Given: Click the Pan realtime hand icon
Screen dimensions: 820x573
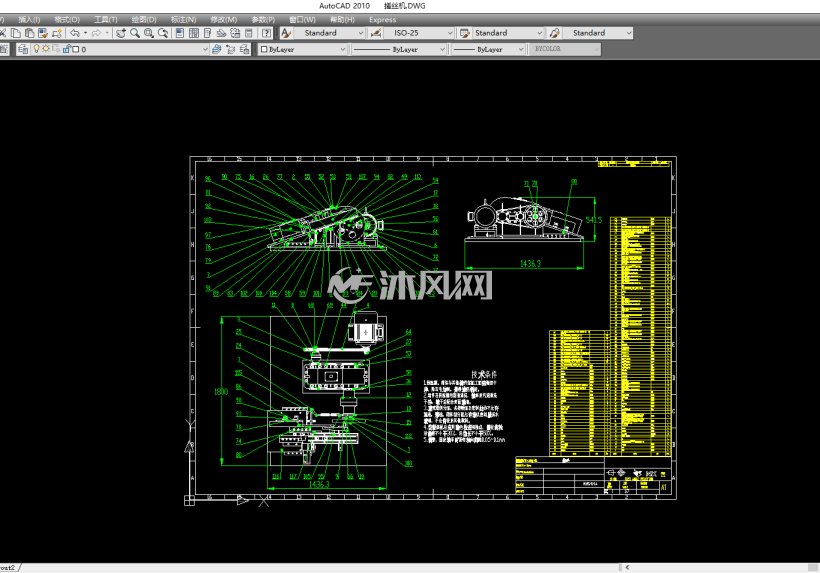Looking at the screenshot, I should click(x=121, y=33).
